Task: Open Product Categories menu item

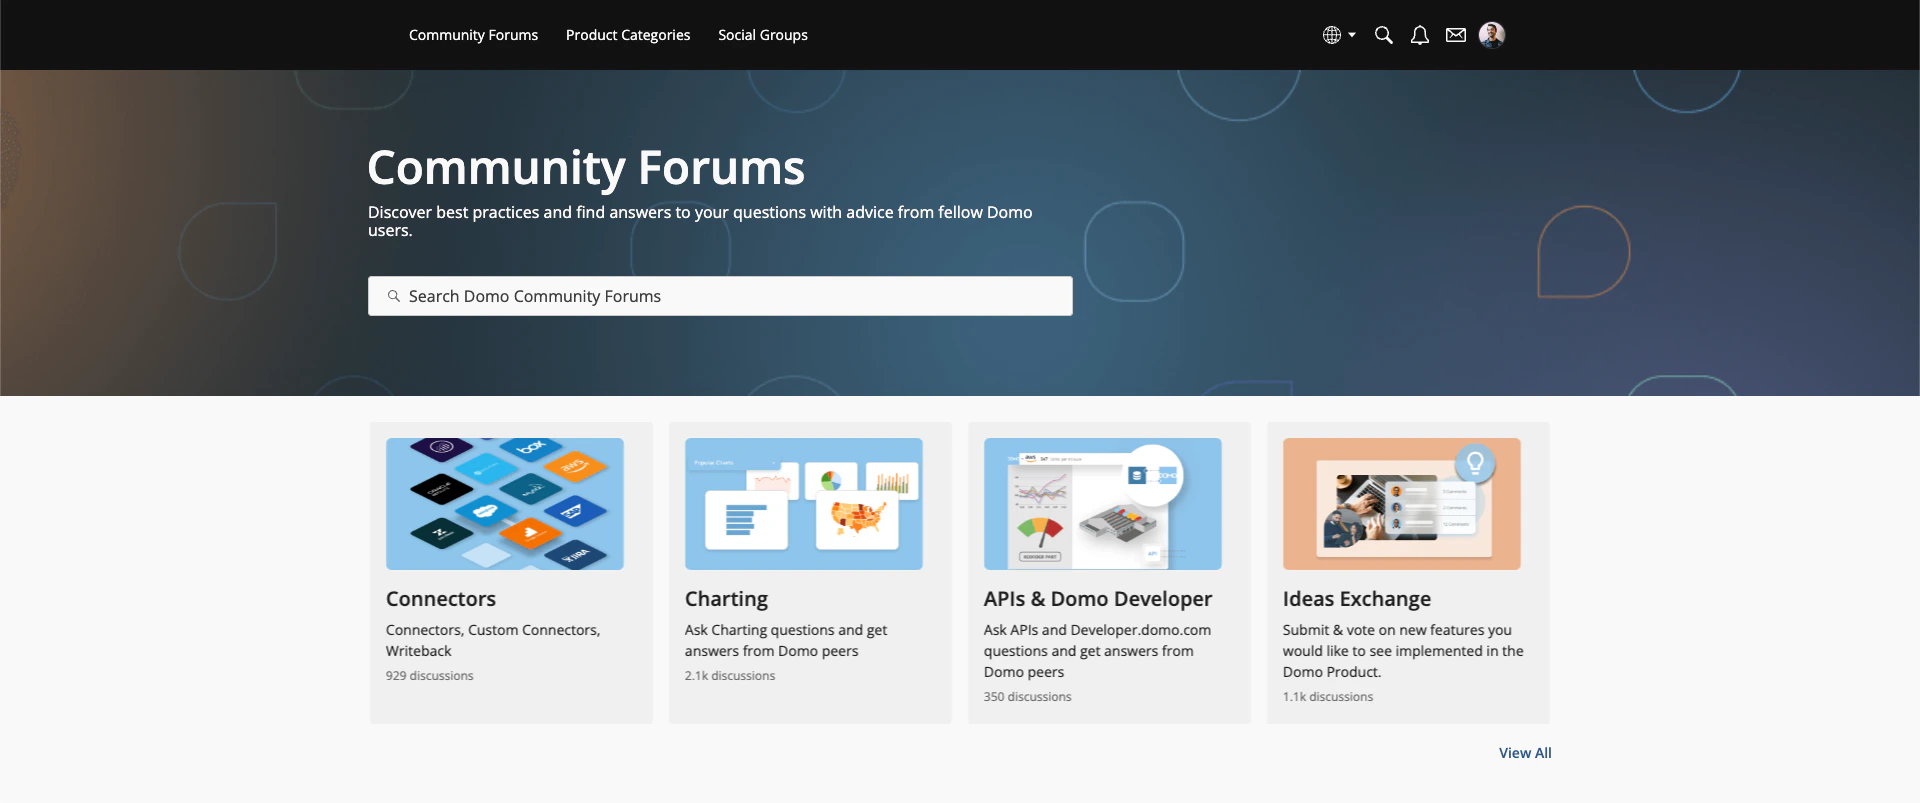Action: [x=628, y=35]
